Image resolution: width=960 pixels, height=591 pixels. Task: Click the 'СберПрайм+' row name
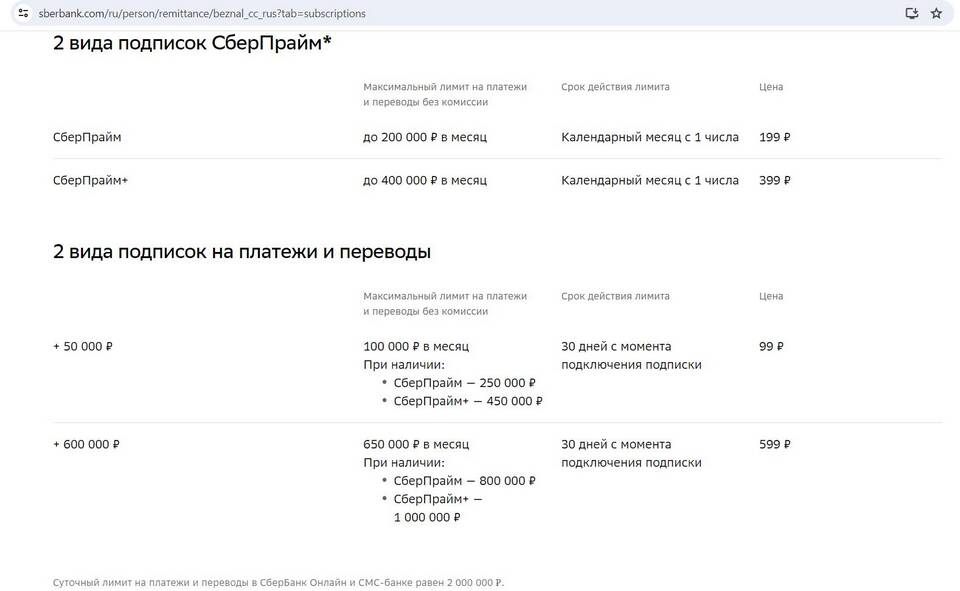coord(90,180)
